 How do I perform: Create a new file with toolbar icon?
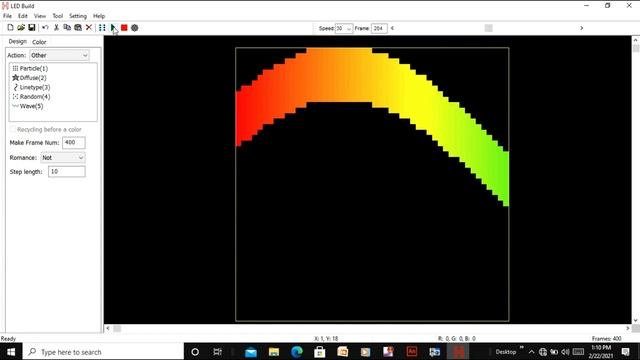click(x=10, y=27)
